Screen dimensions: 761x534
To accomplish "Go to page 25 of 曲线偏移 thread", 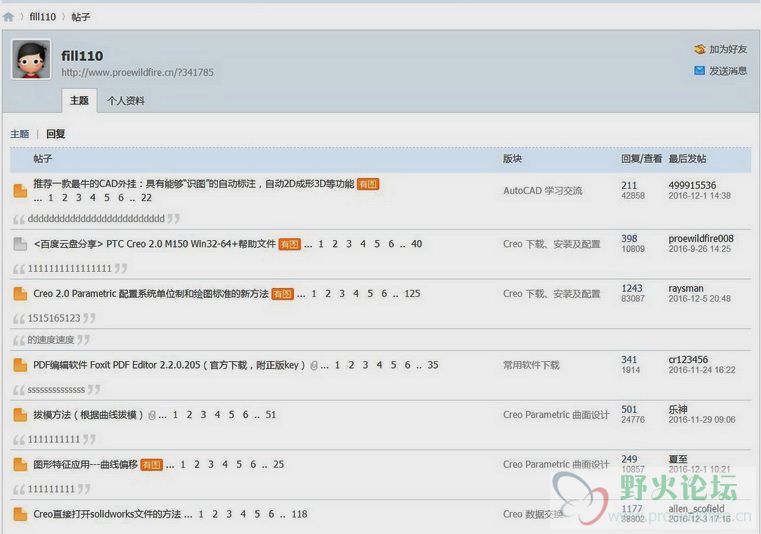I will click(x=279, y=464).
